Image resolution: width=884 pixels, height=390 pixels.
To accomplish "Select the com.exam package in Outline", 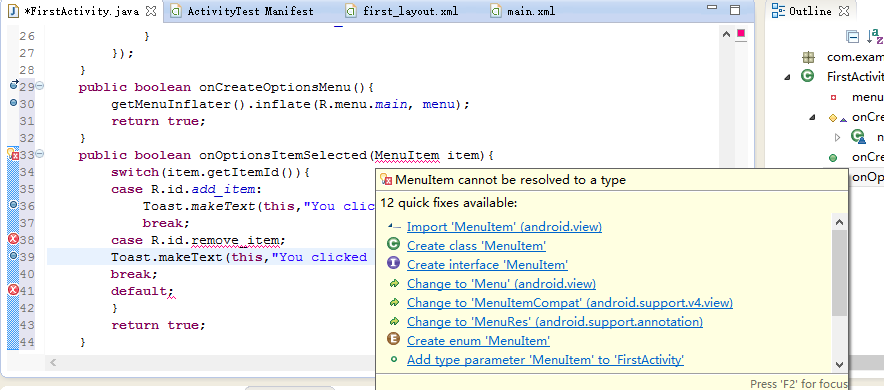I will coord(855,57).
